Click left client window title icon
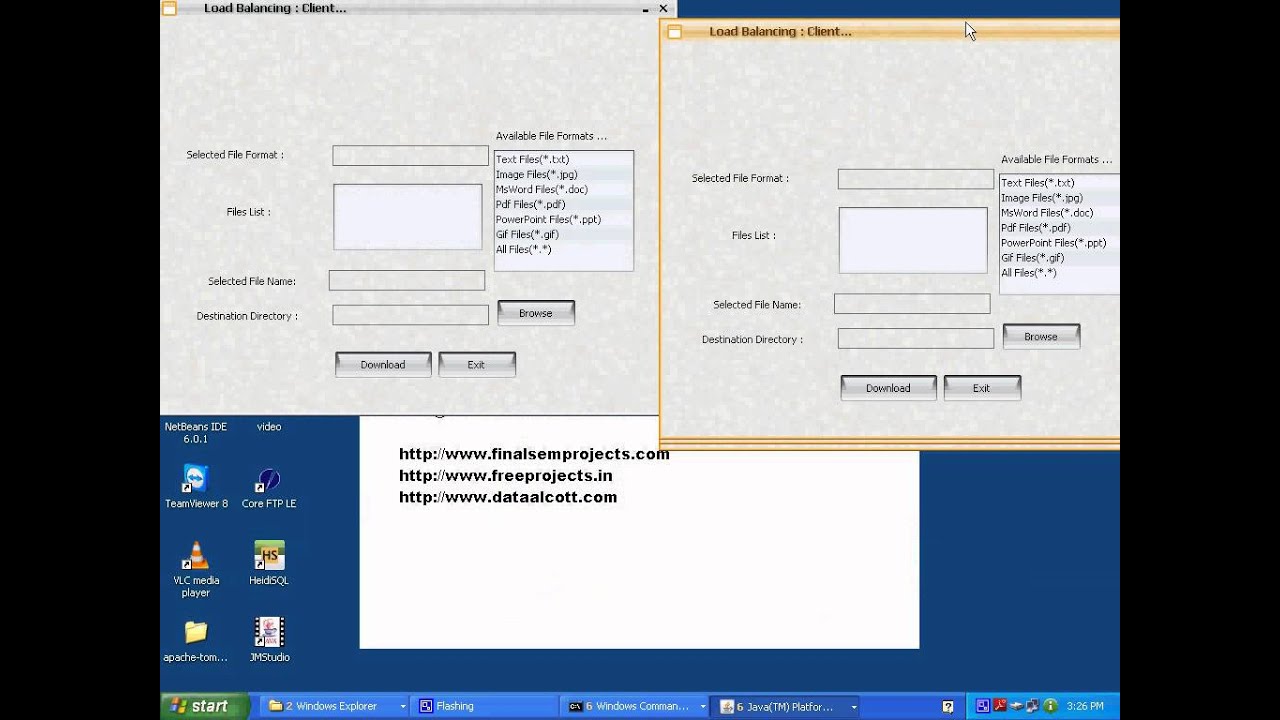The height and width of the screenshot is (720, 1280). tap(169, 8)
